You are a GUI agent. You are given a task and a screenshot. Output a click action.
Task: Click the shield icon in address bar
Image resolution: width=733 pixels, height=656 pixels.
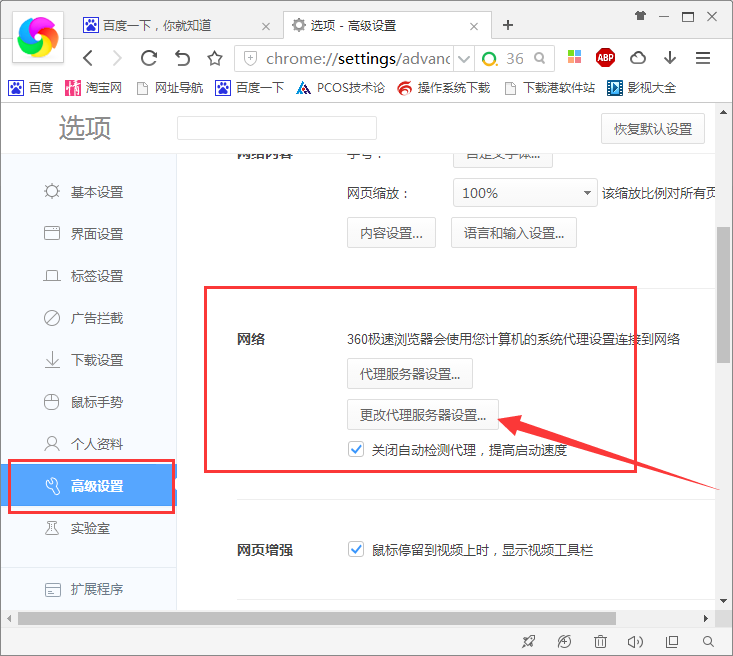(251, 58)
